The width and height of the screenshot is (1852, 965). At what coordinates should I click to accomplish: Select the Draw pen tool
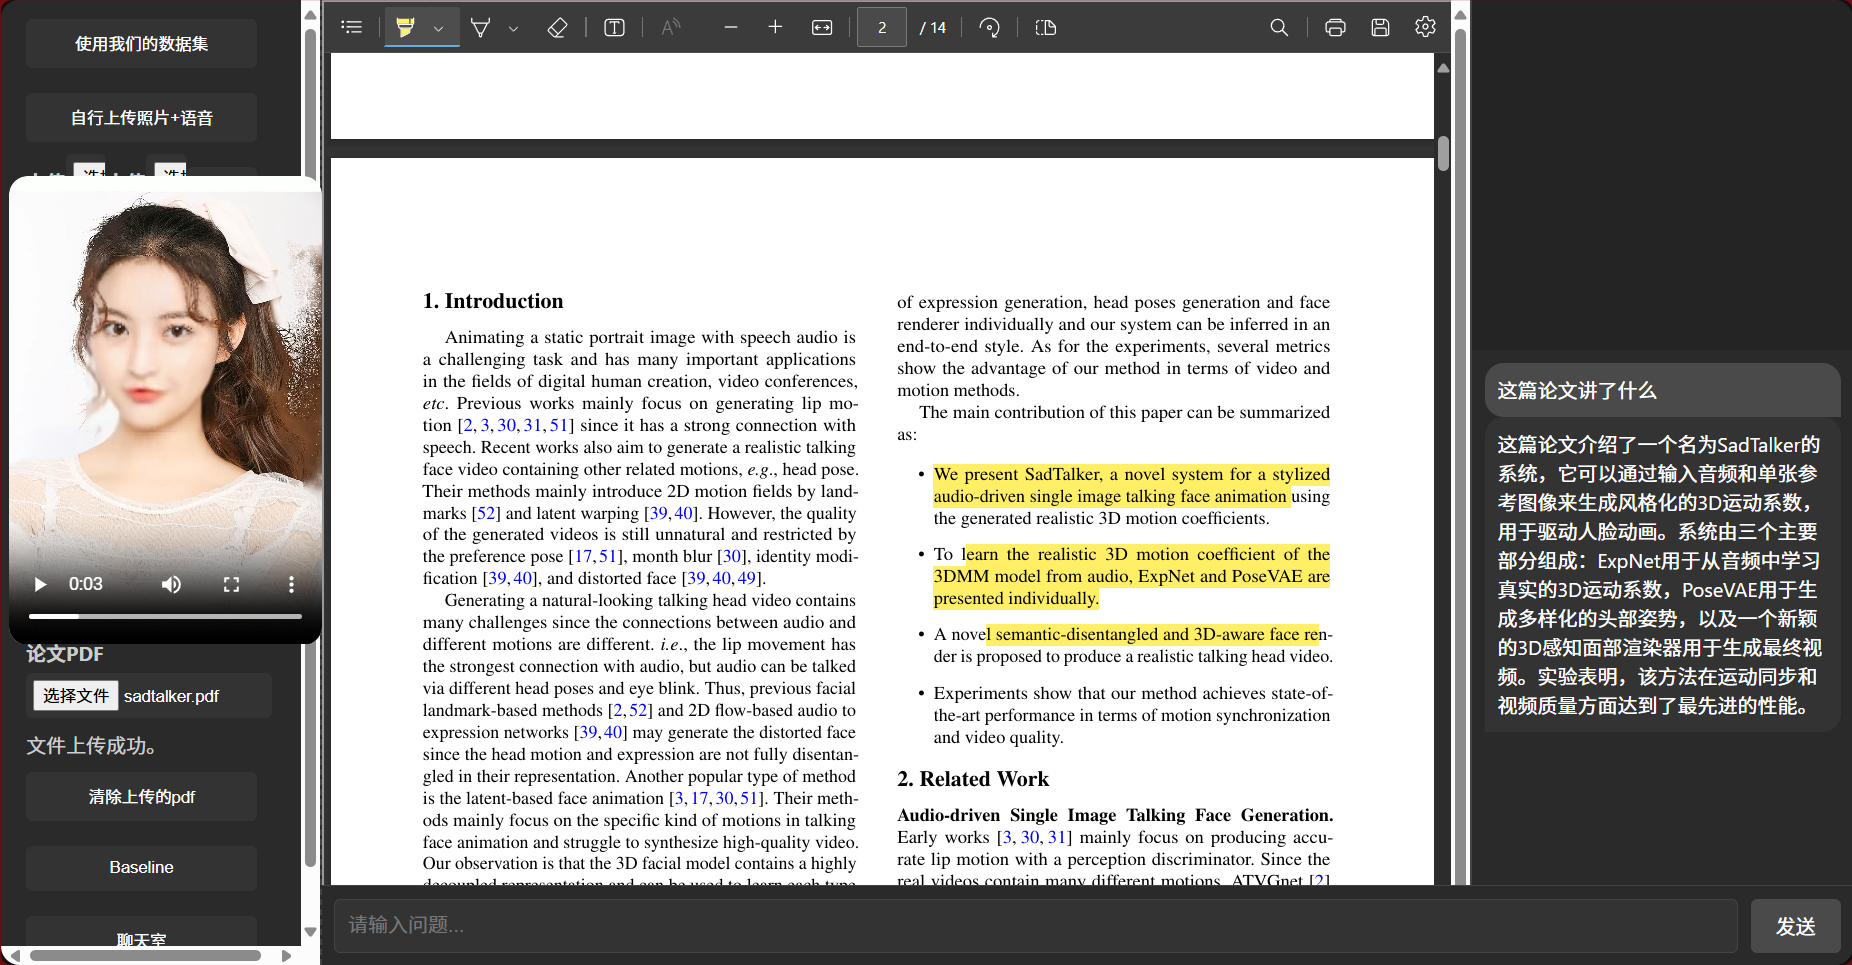click(x=481, y=28)
